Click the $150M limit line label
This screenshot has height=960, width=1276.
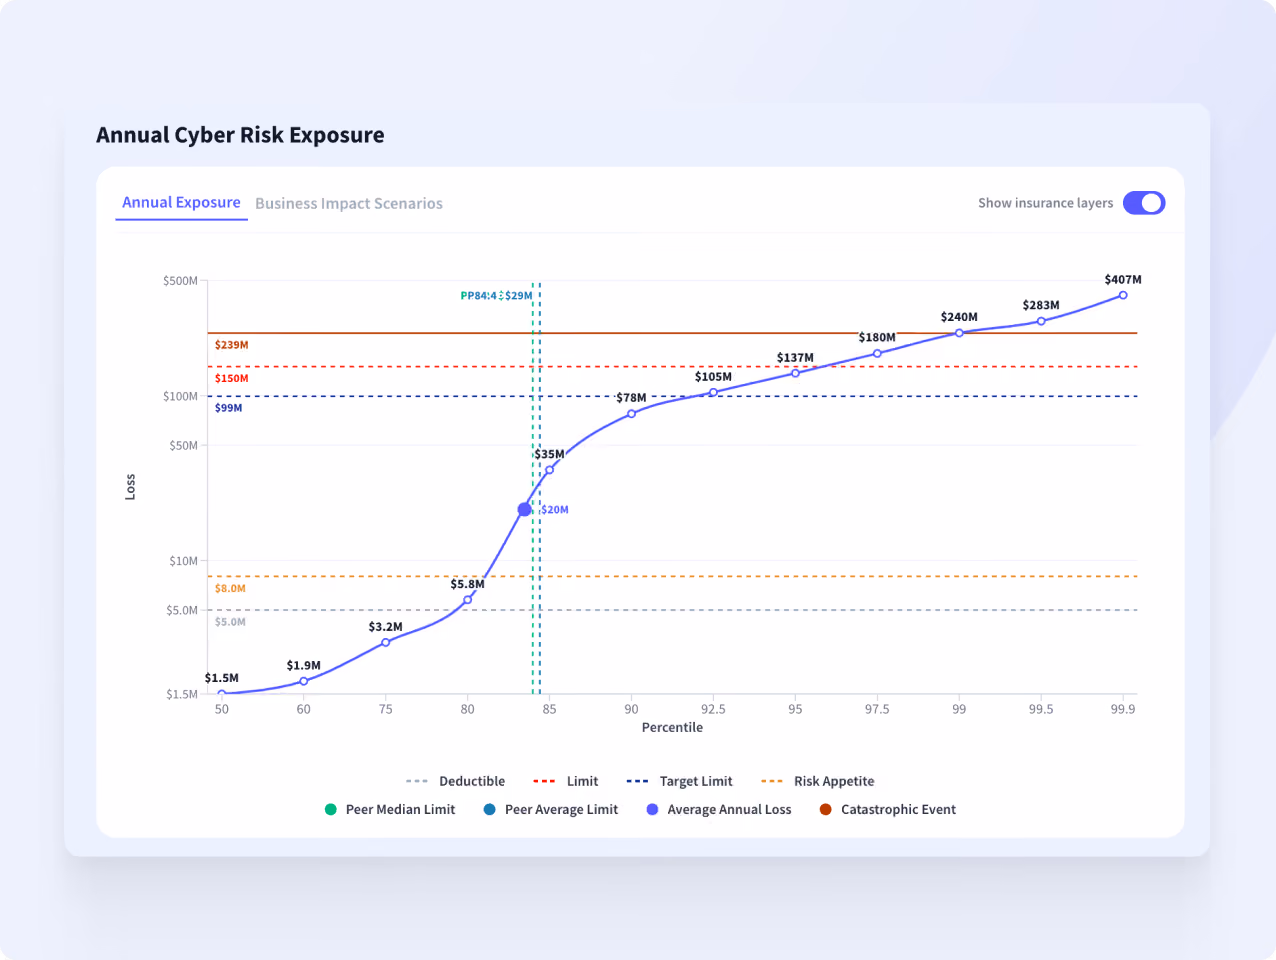pyautogui.click(x=231, y=379)
